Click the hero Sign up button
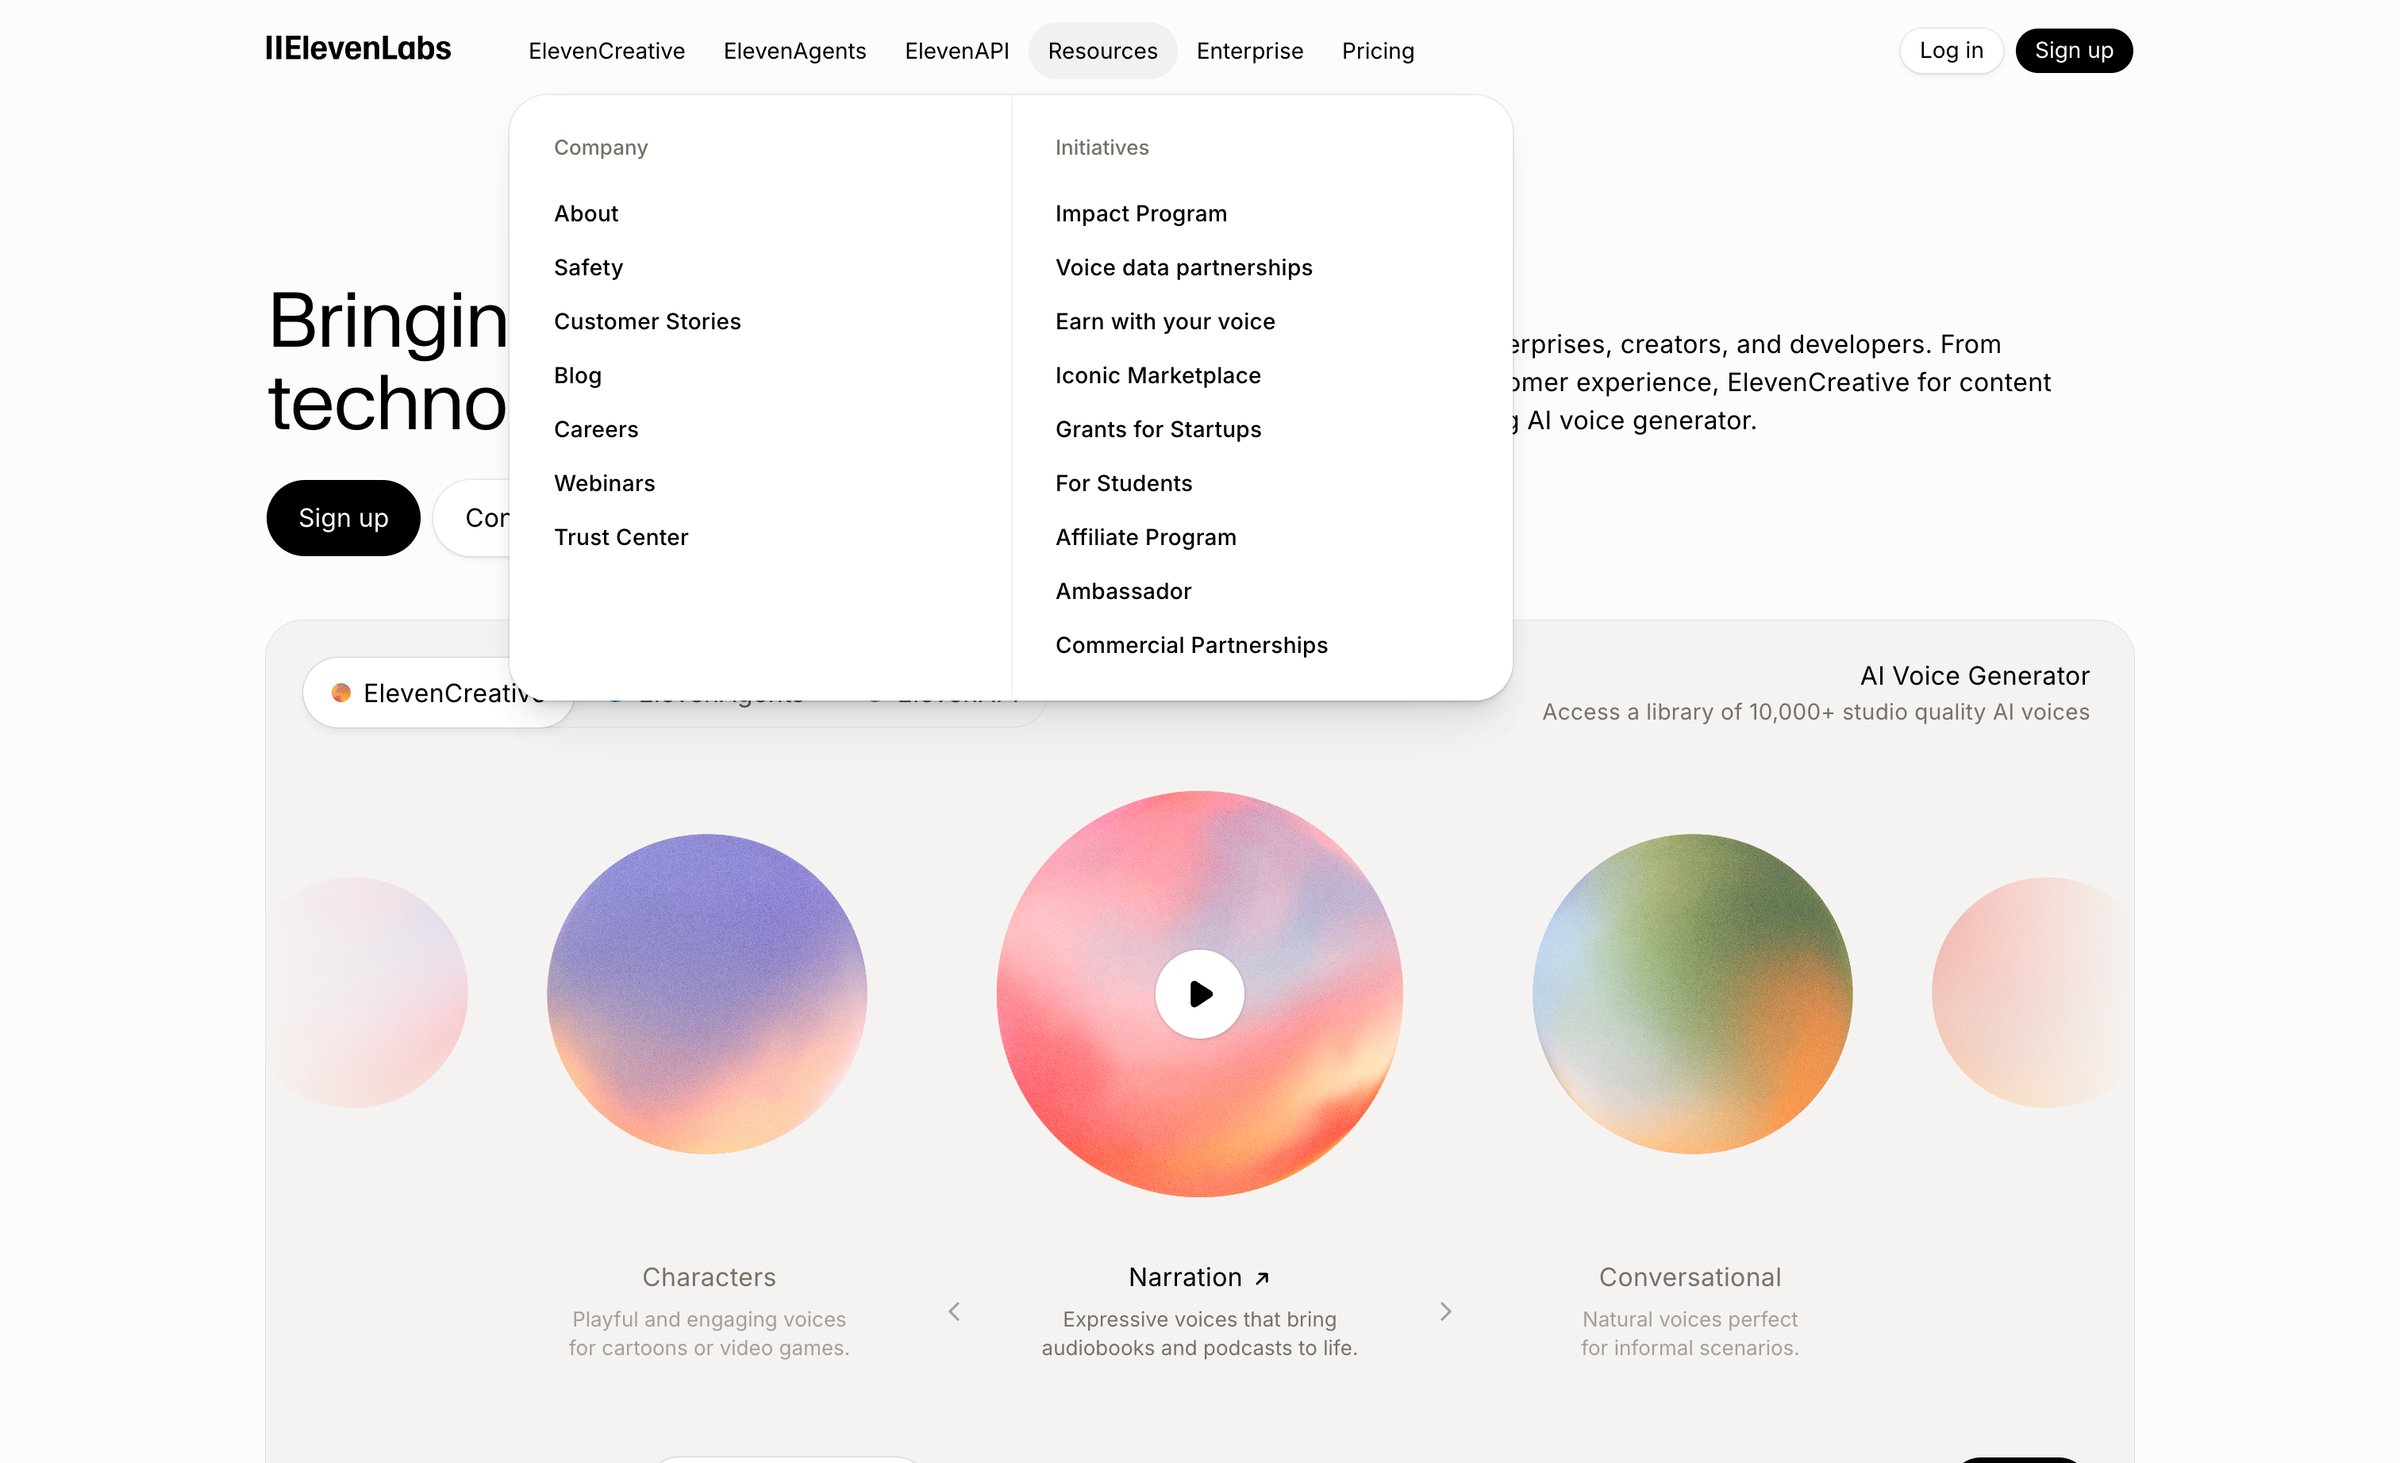The height and width of the screenshot is (1463, 2400). [x=343, y=517]
